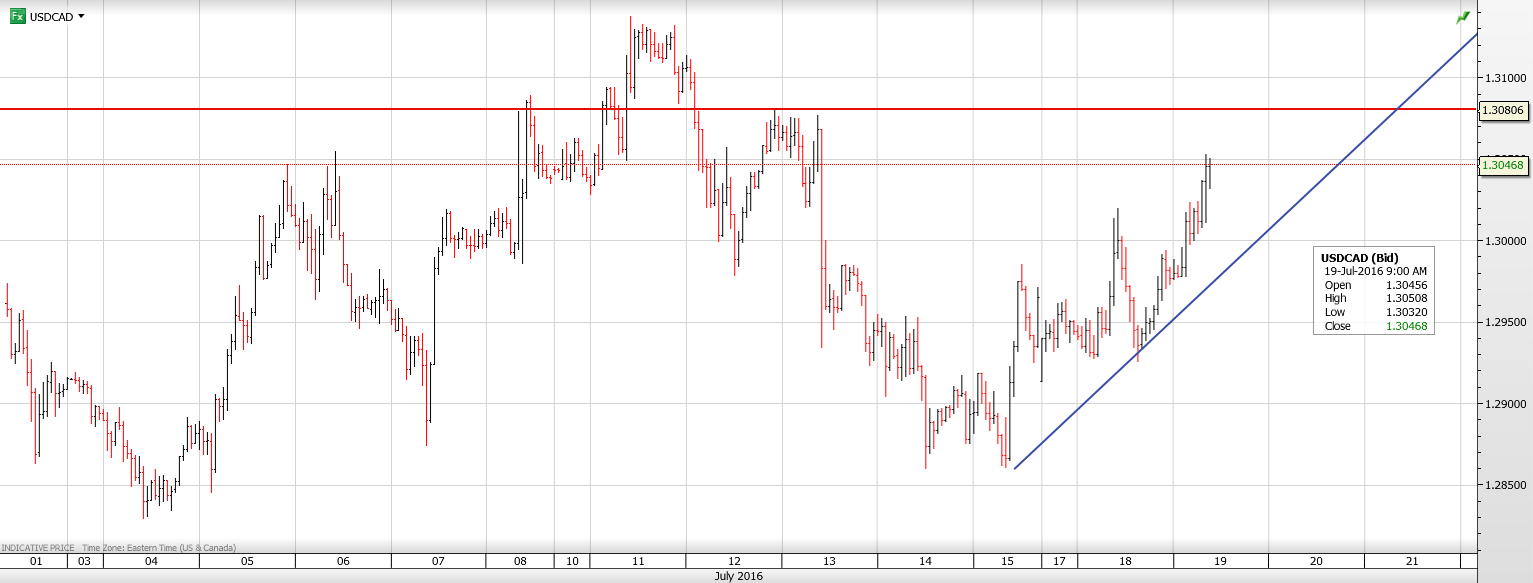Select the 11 date segment on time axis
1533x583 pixels.
click(x=637, y=561)
